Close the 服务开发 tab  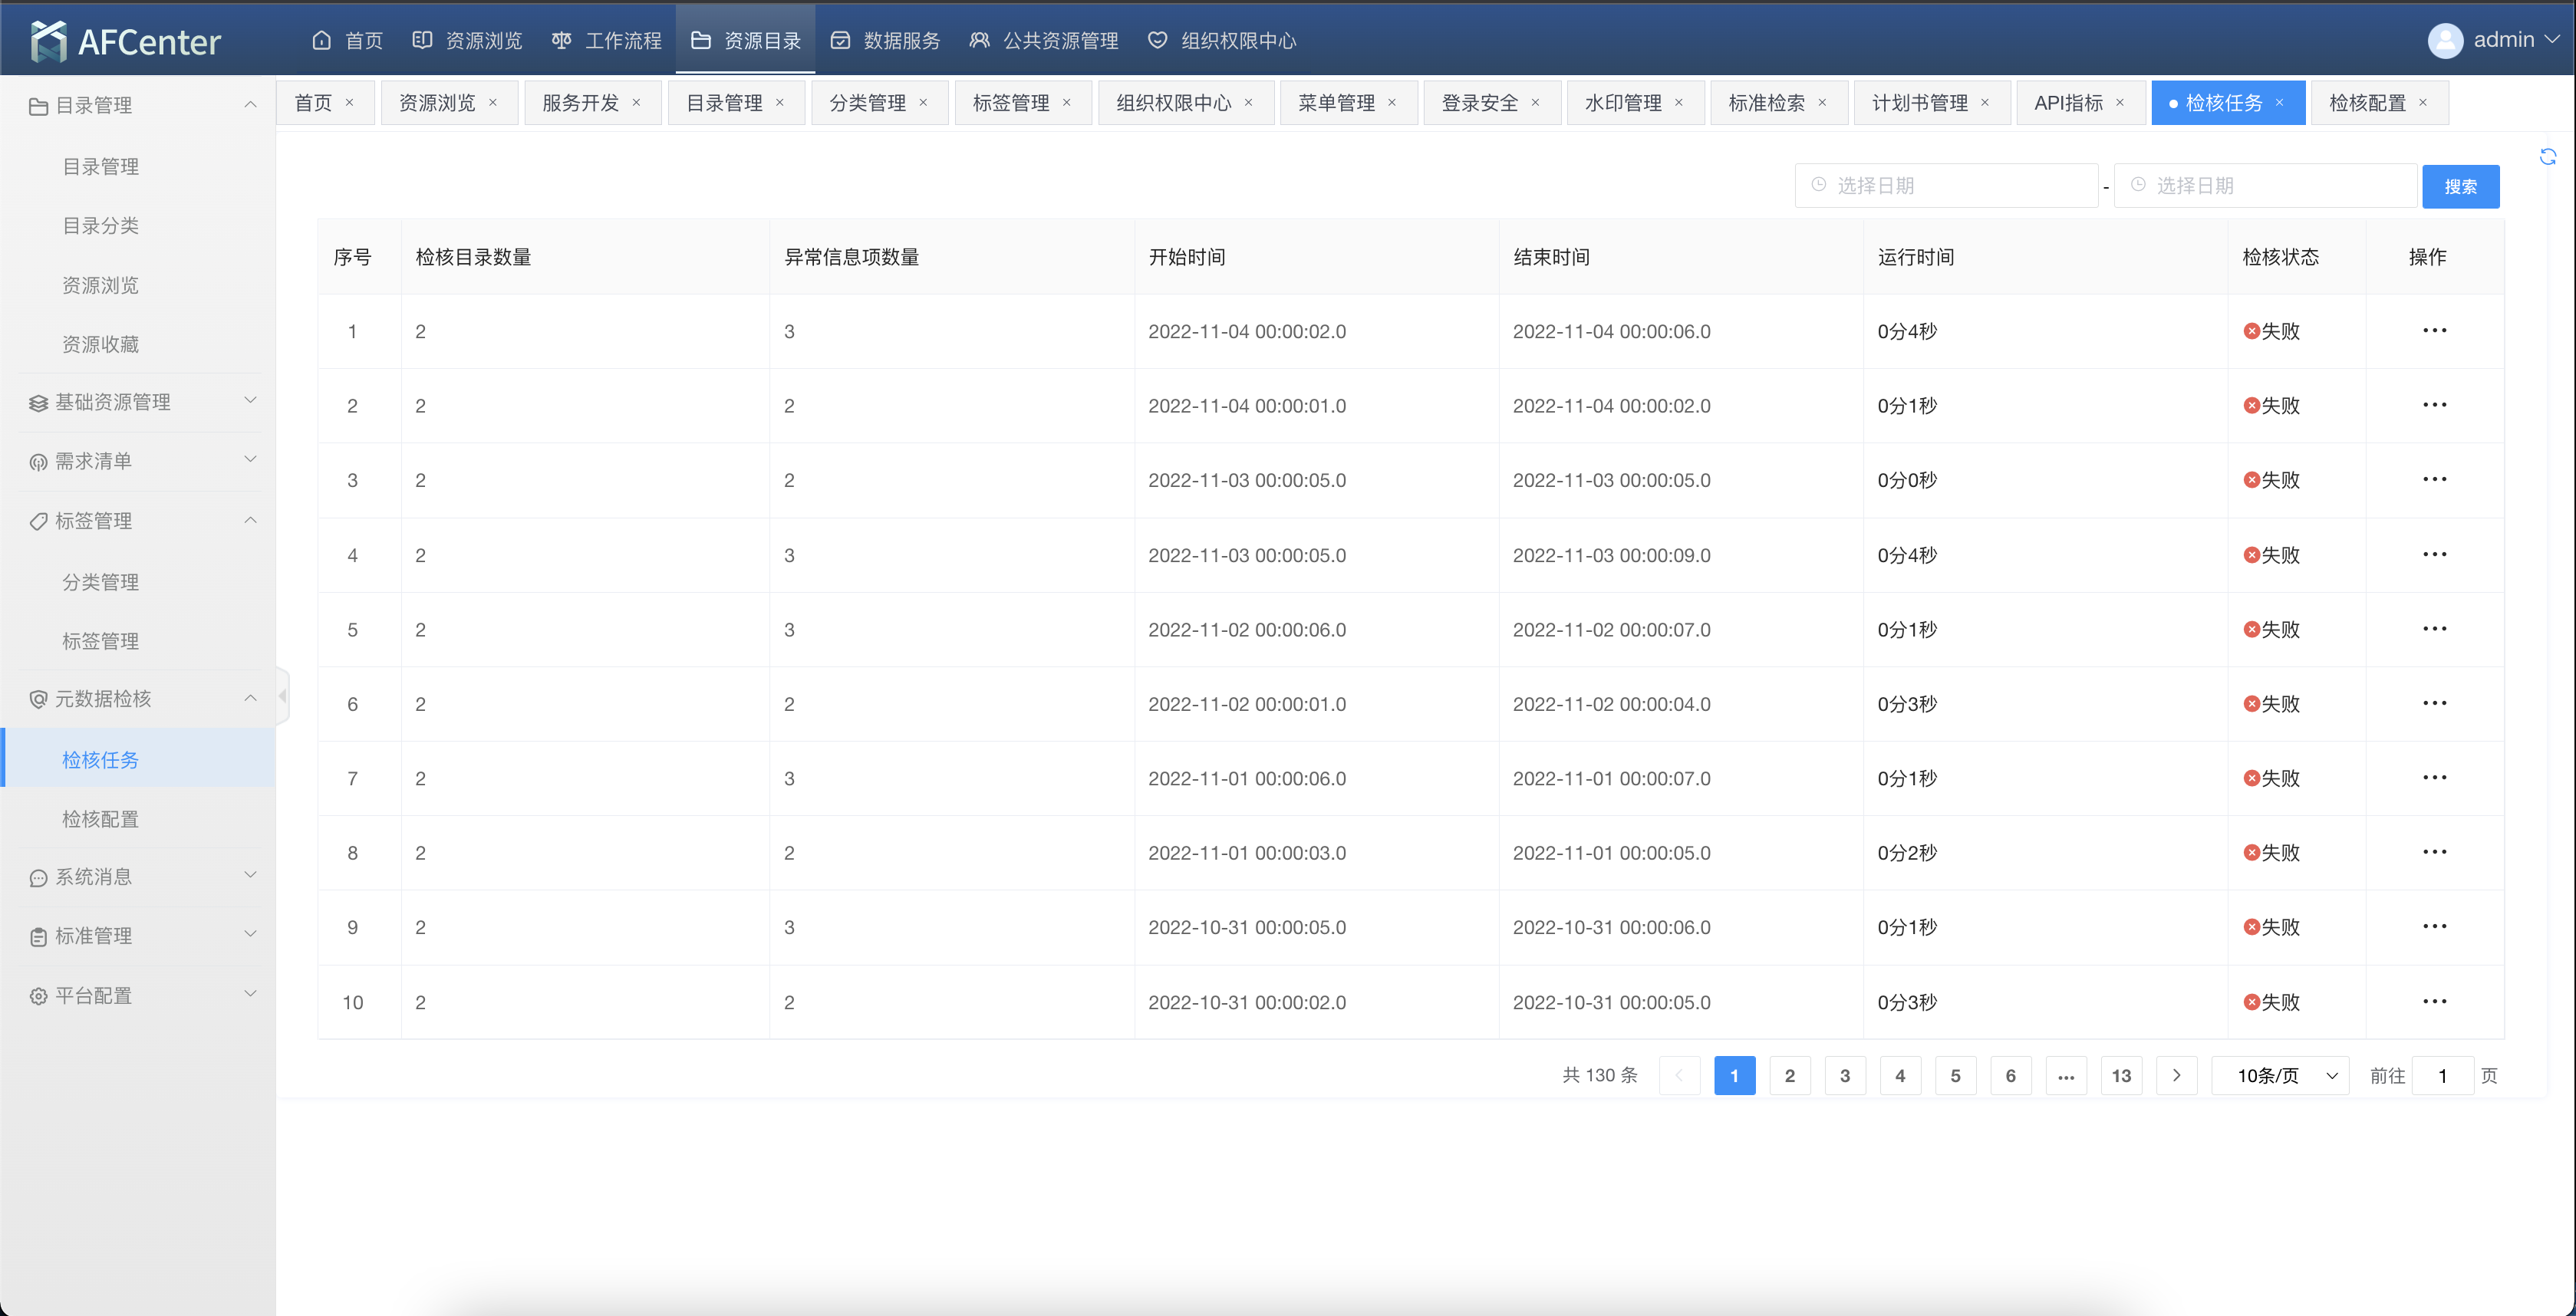(636, 102)
